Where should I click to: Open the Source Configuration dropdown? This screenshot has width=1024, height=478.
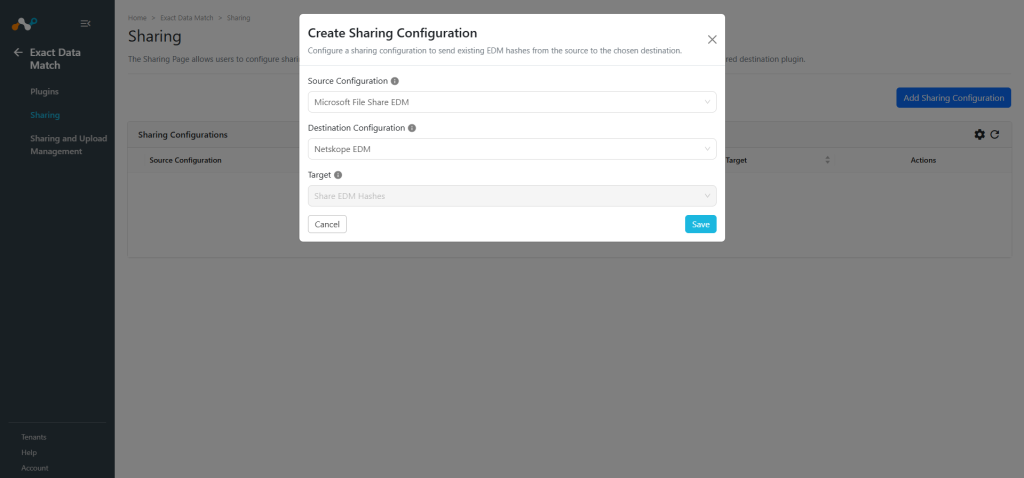[512, 102]
